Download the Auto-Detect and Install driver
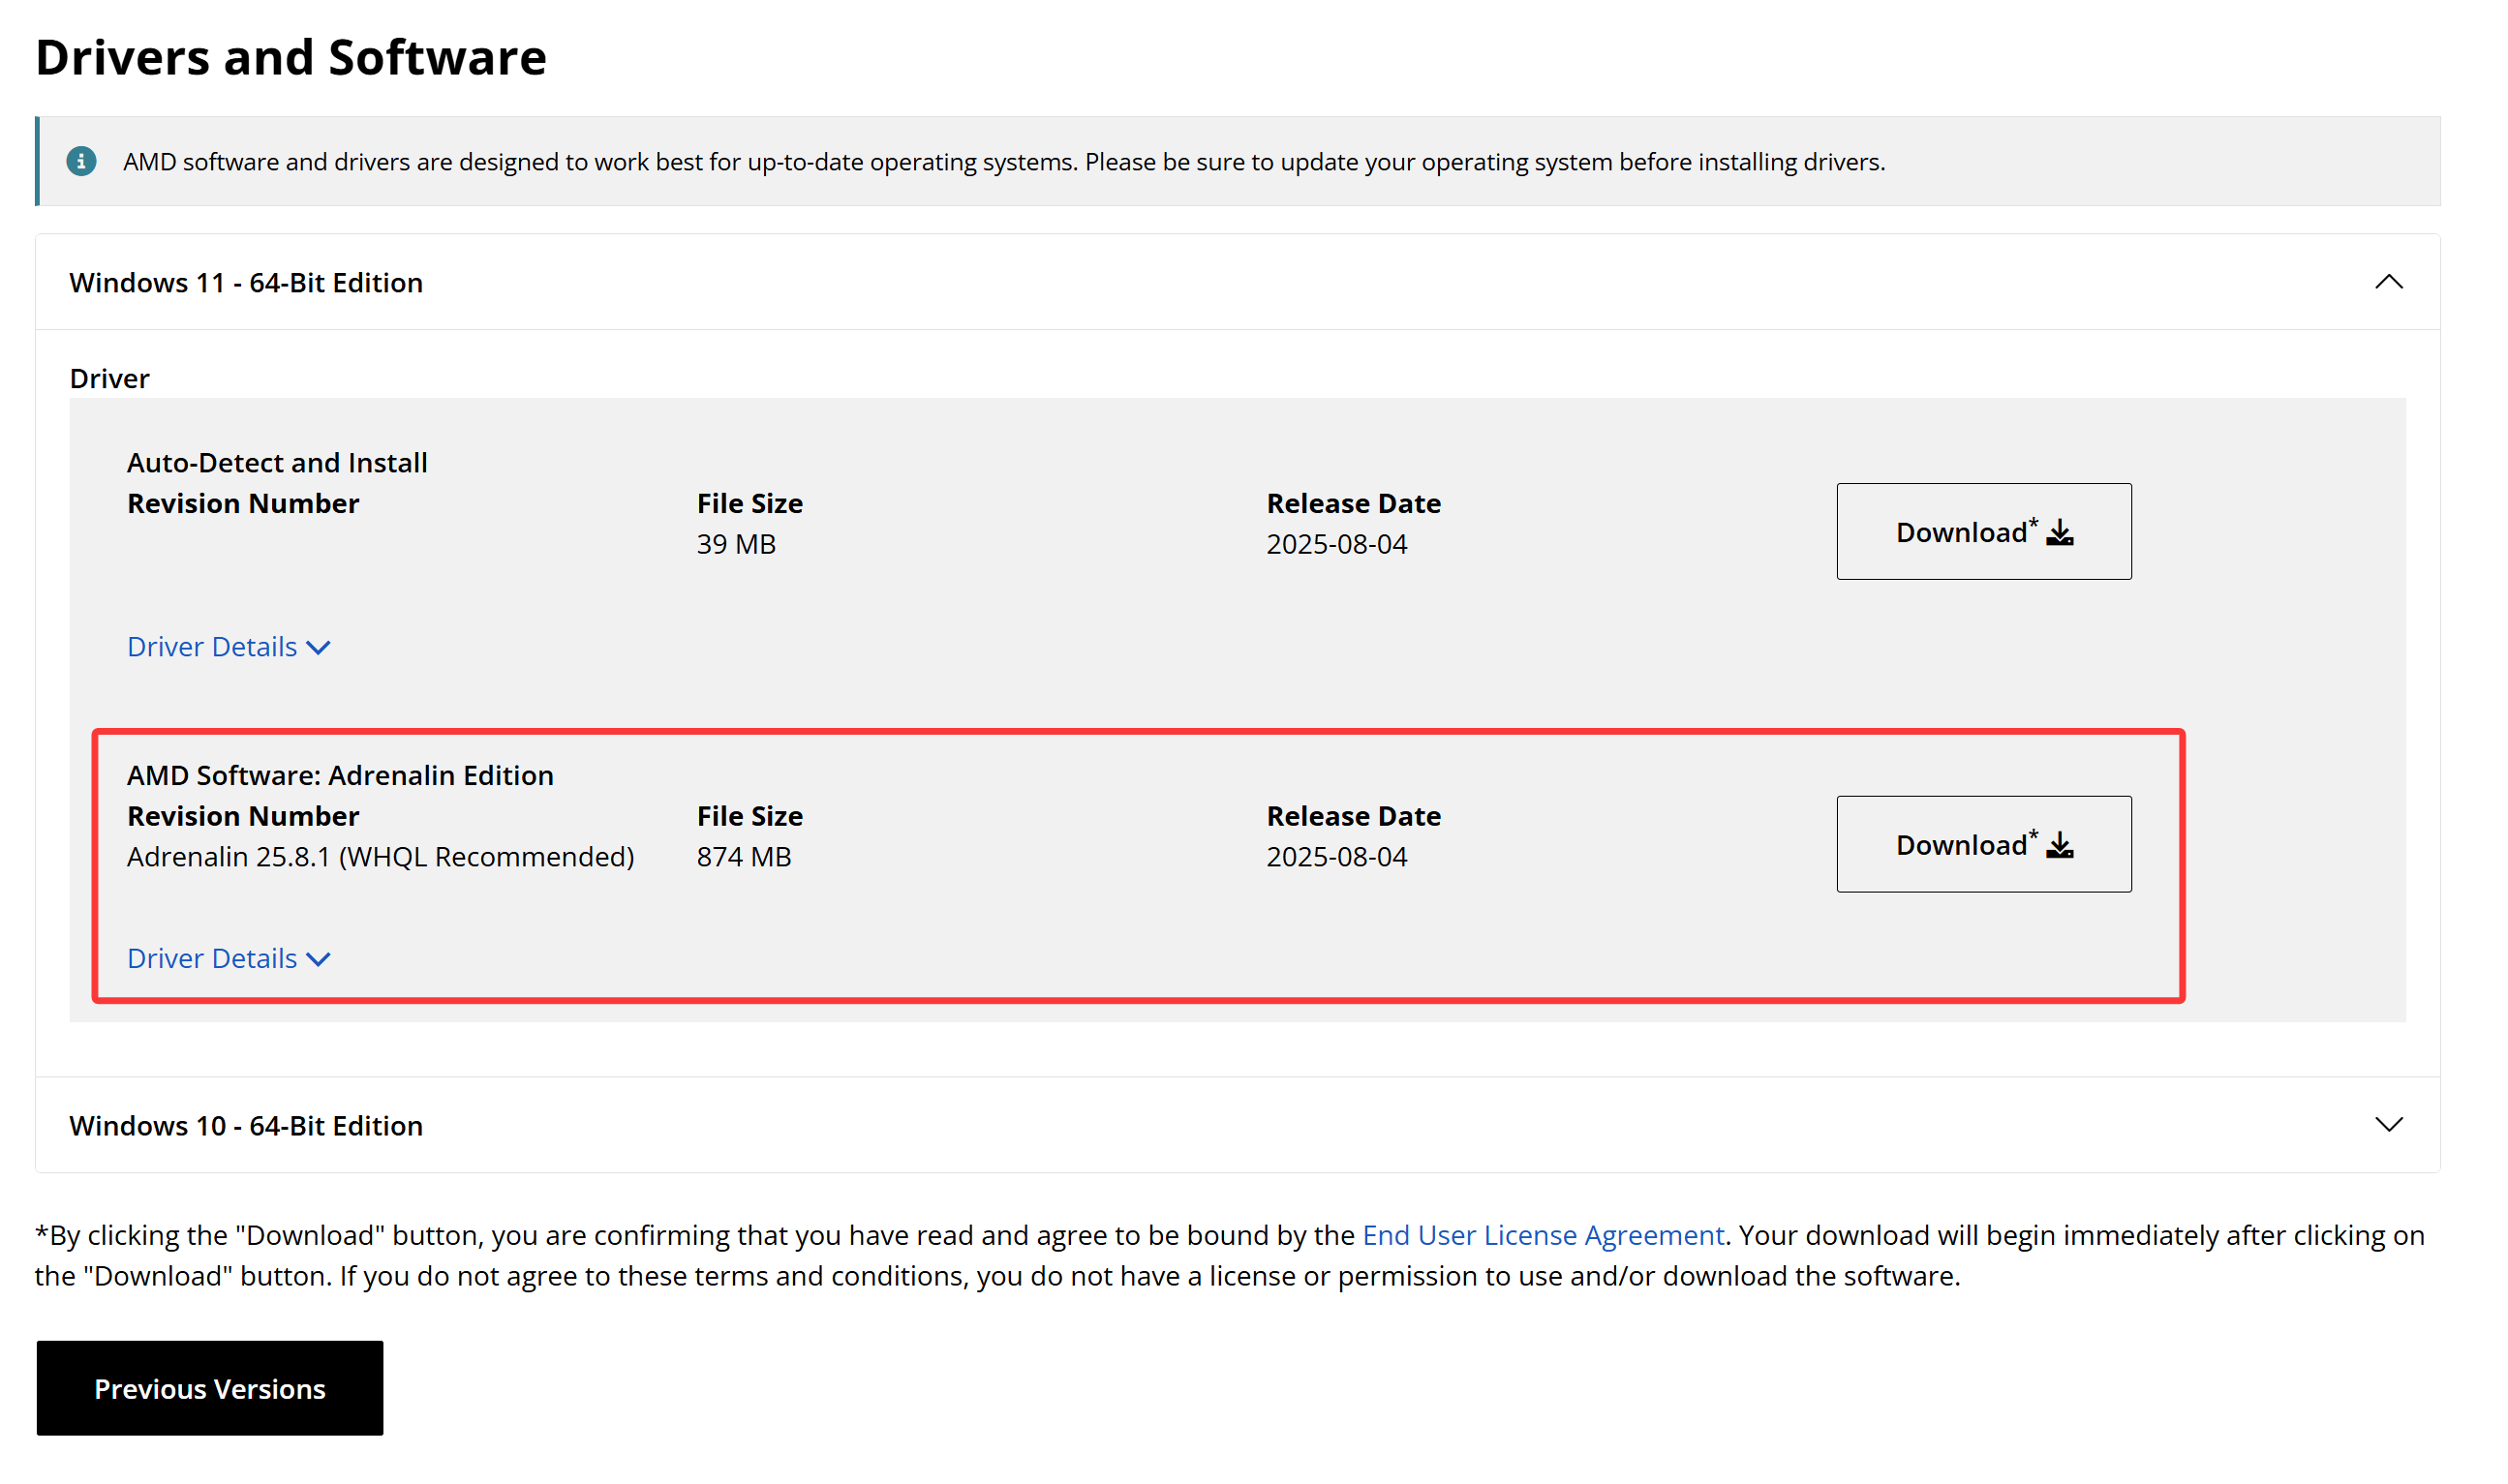The image size is (2508, 1484). pos(1983,532)
